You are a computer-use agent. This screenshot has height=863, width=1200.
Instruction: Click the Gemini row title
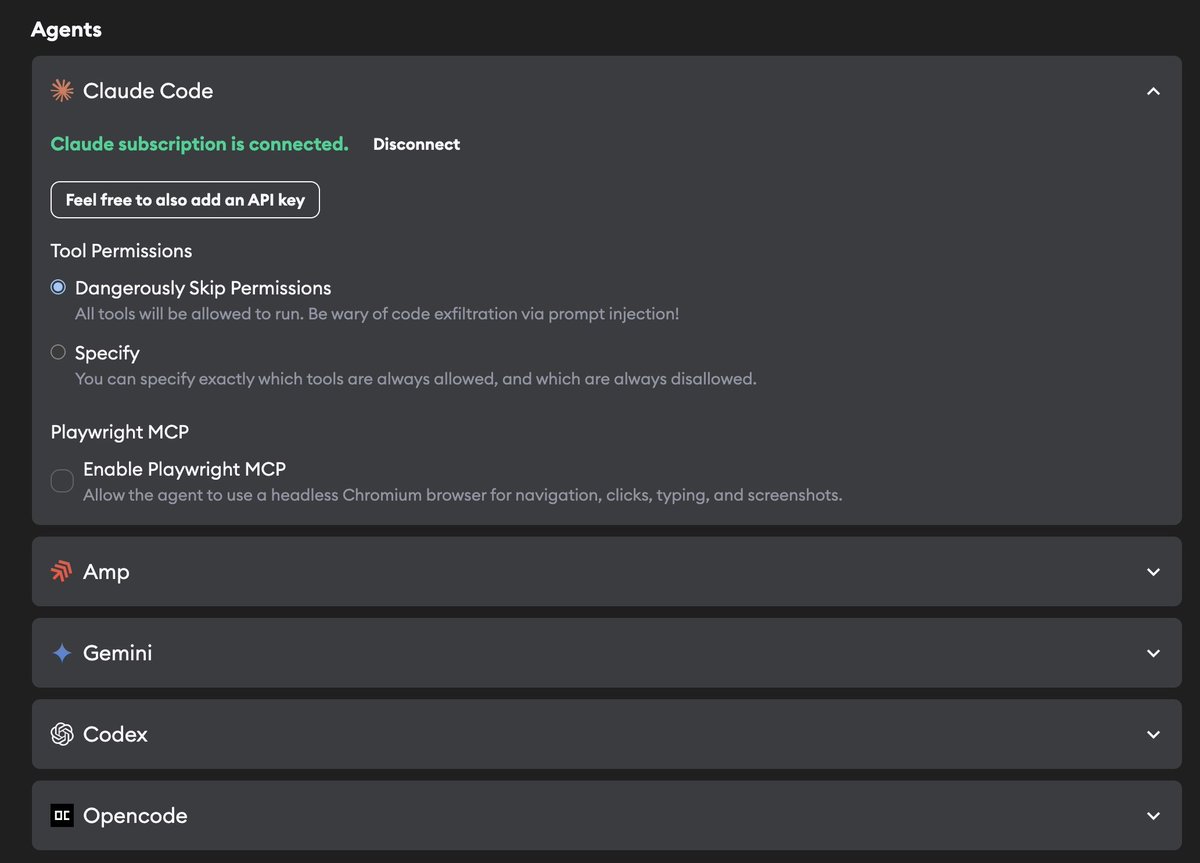coord(117,653)
